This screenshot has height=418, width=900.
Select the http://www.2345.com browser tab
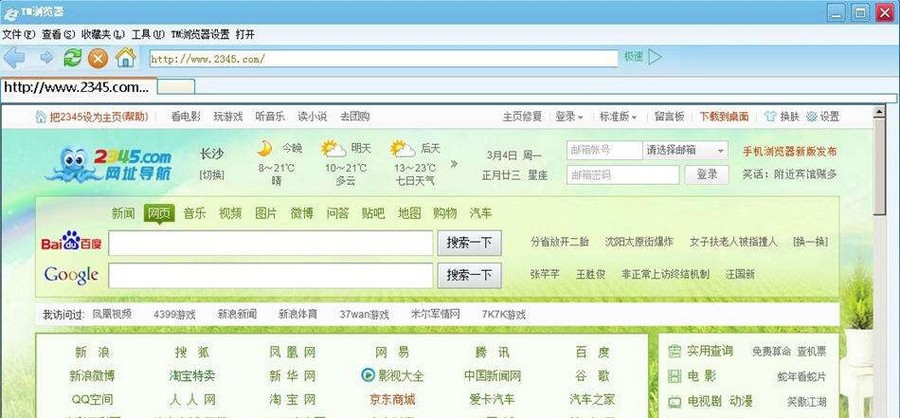point(78,87)
